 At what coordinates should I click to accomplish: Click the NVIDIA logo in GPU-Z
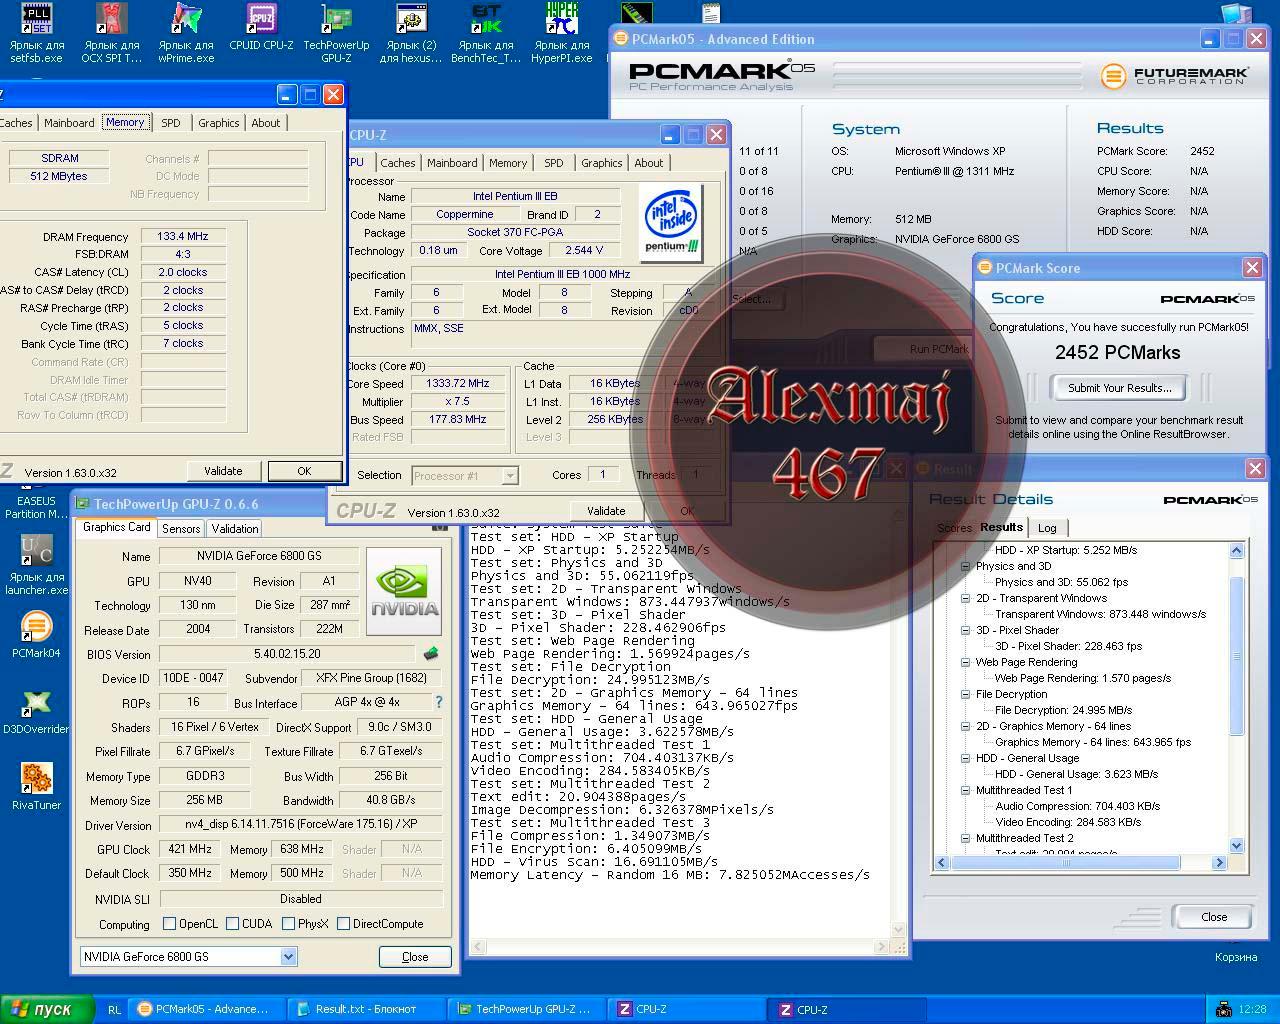click(x=404, y=591)
